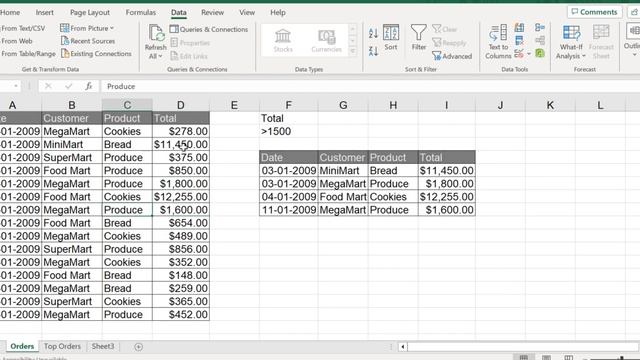Click the Relationships icon

point(540,40)
